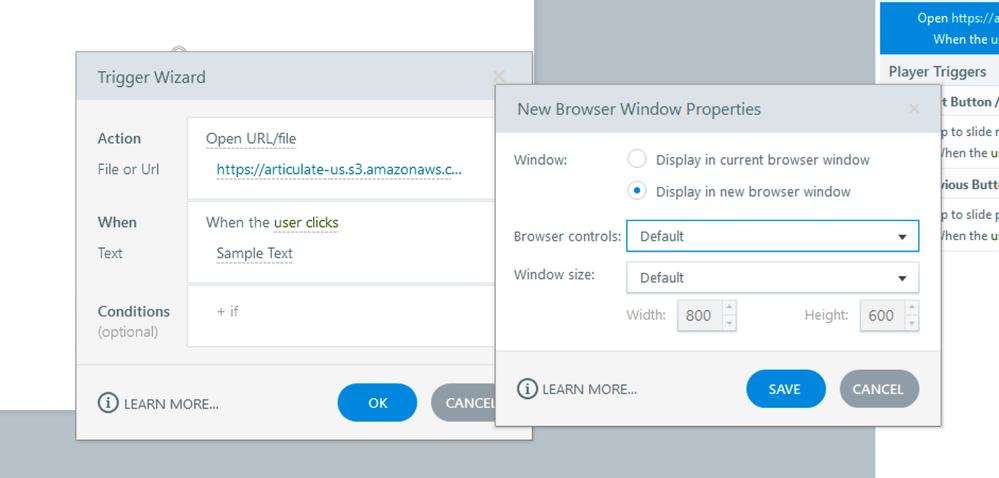Decrease the Width value with down arrow

pyautogui.click(x=729, y=322)
